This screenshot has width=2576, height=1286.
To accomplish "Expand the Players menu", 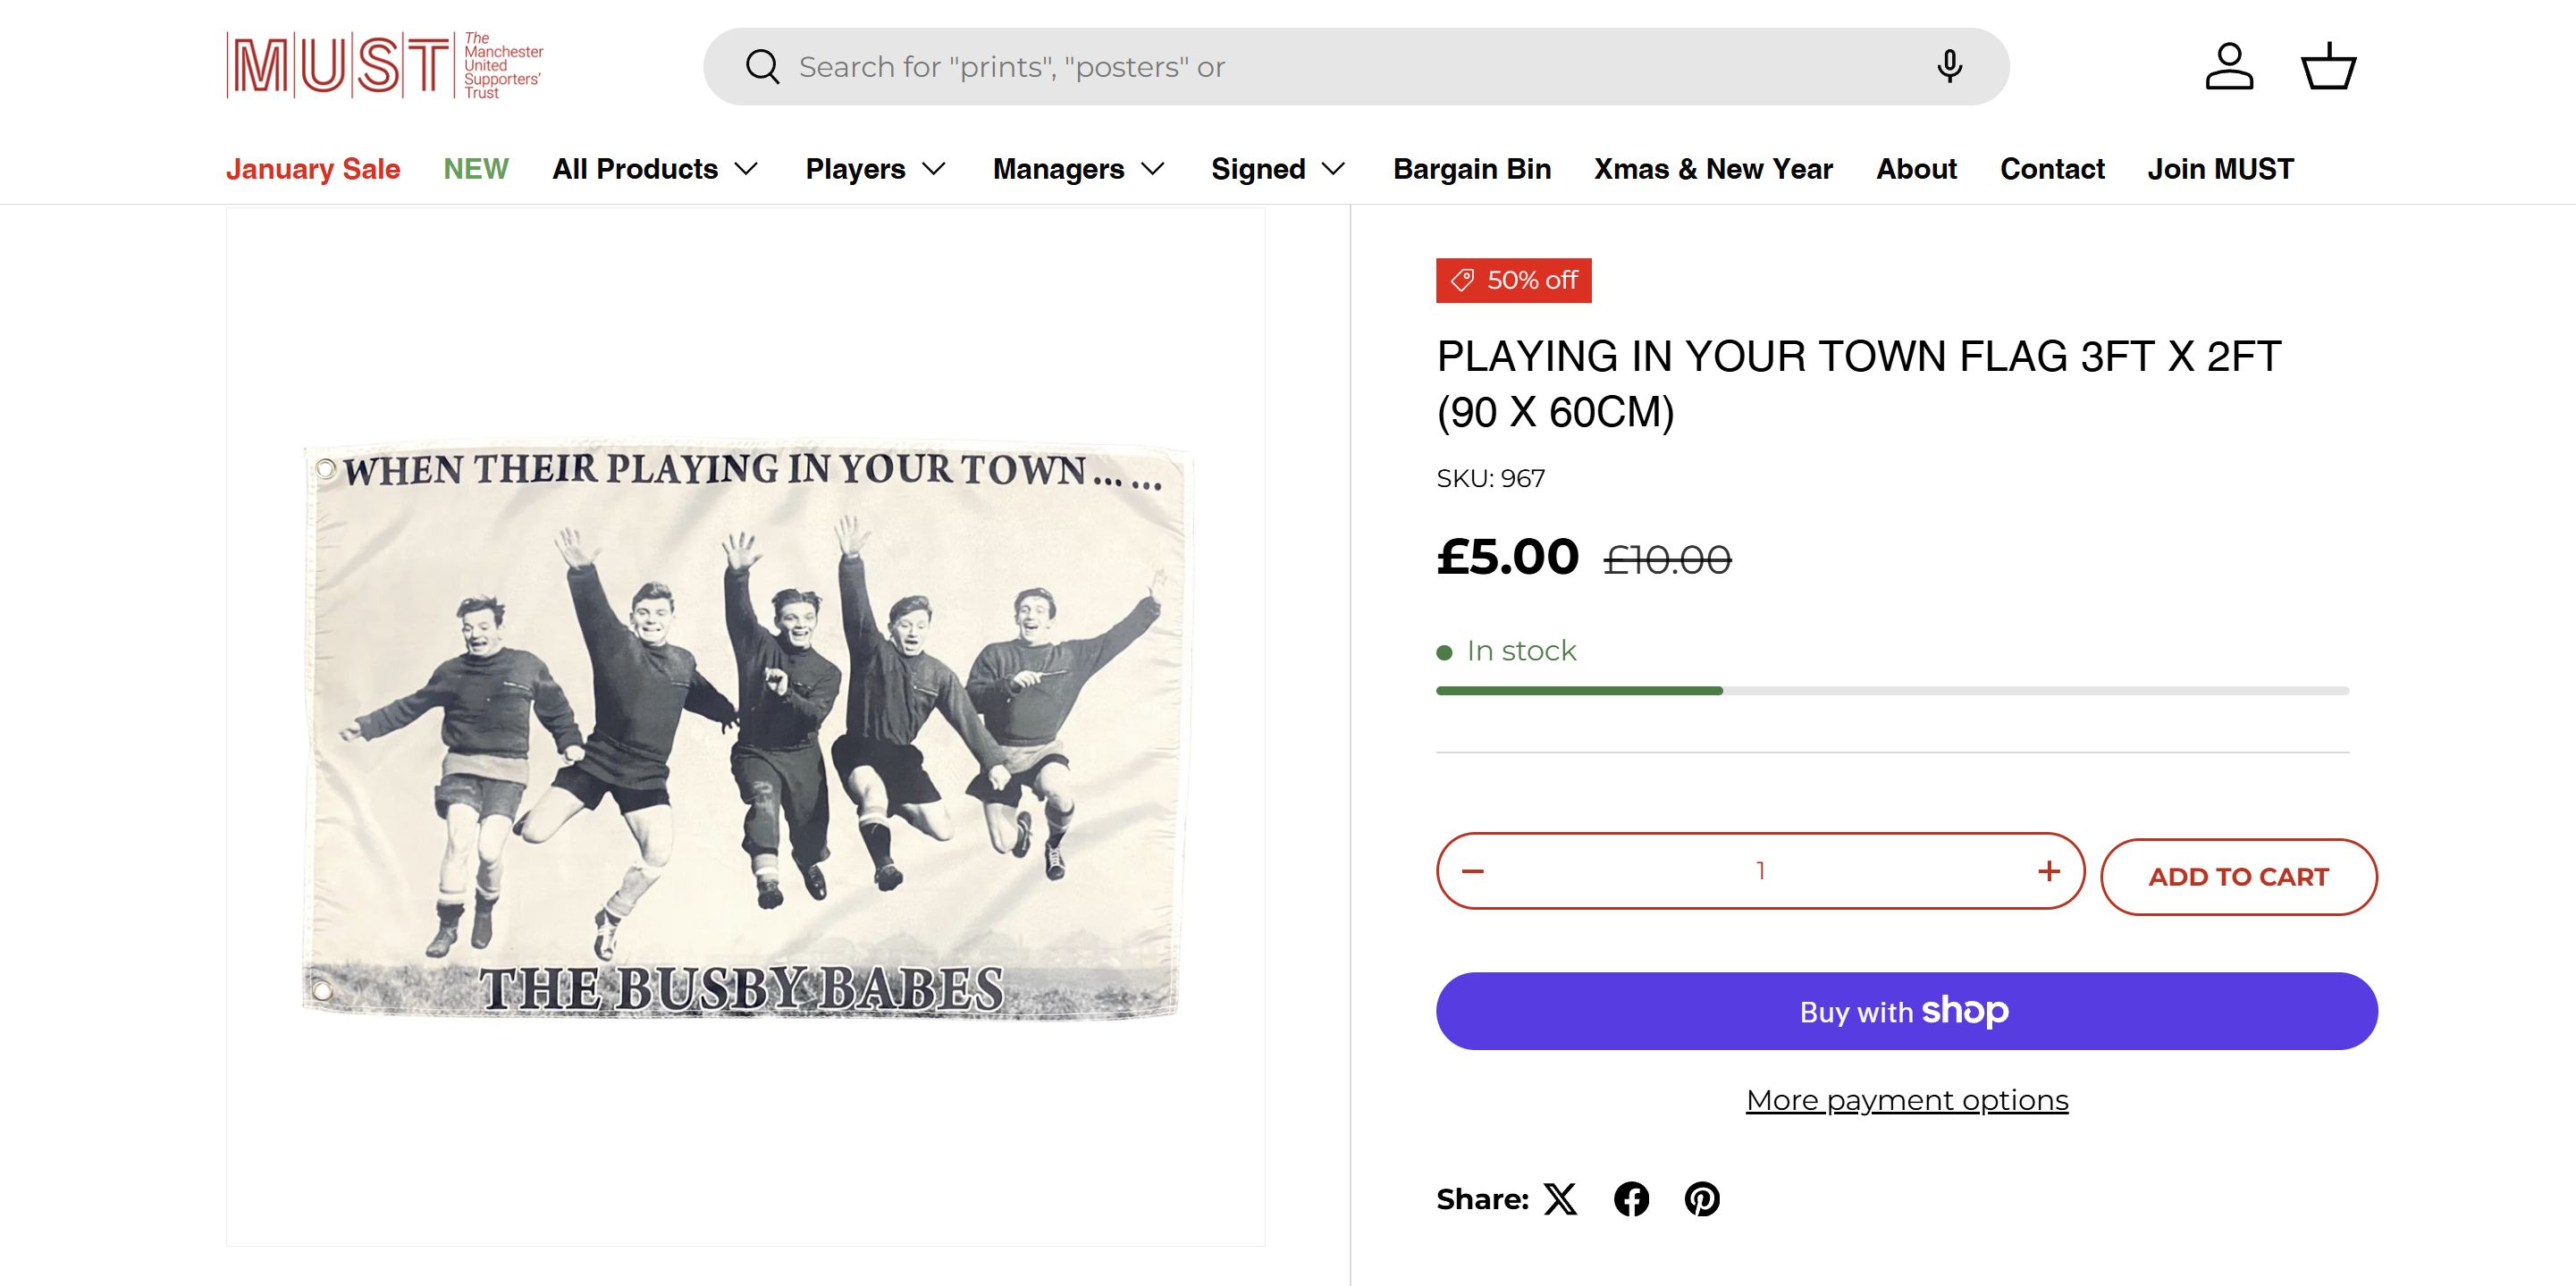I will pyautogui.click(x=875, y=169).
